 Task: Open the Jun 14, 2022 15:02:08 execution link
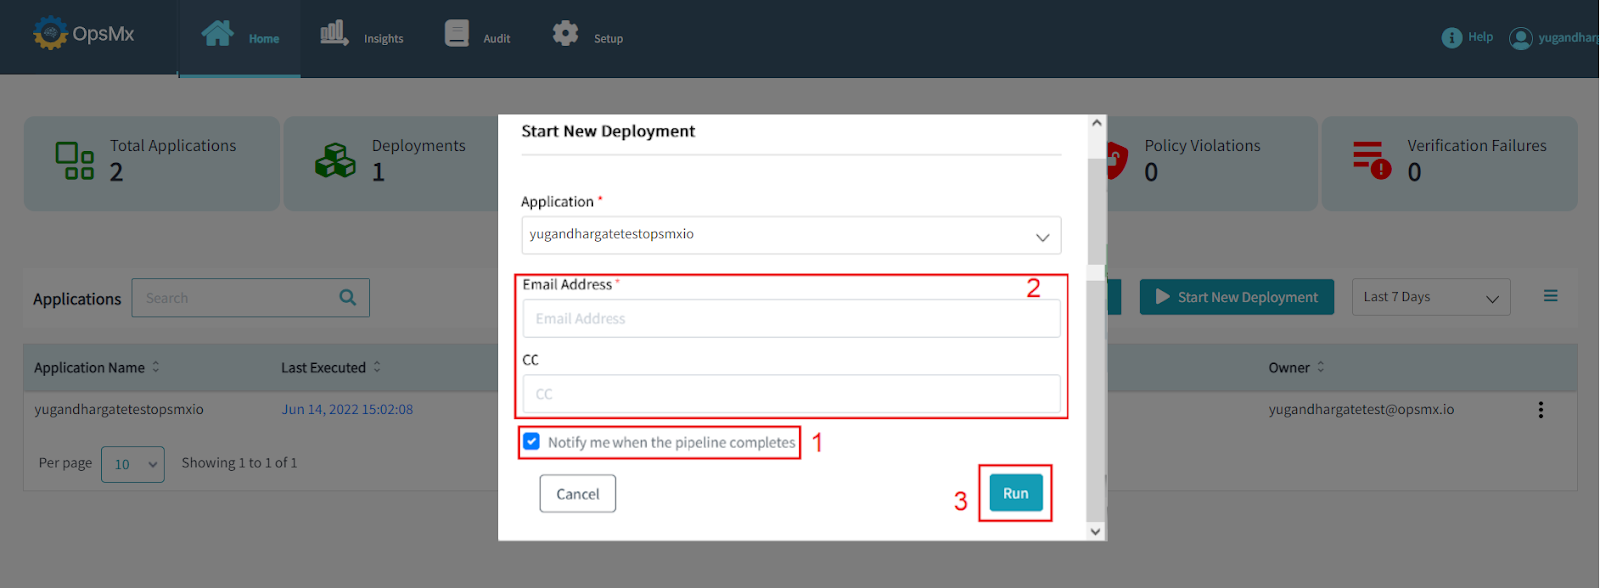click(347, 410)
